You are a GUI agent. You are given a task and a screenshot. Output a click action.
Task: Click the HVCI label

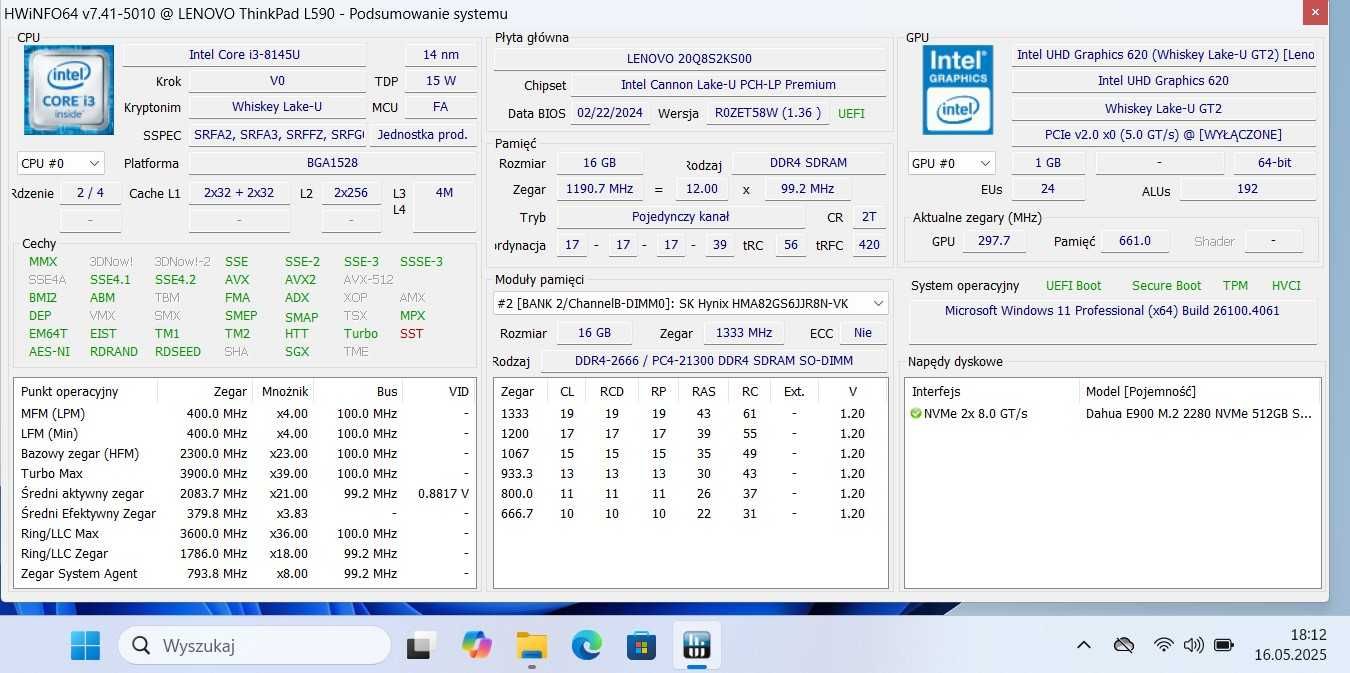(x=1286, y=286)
